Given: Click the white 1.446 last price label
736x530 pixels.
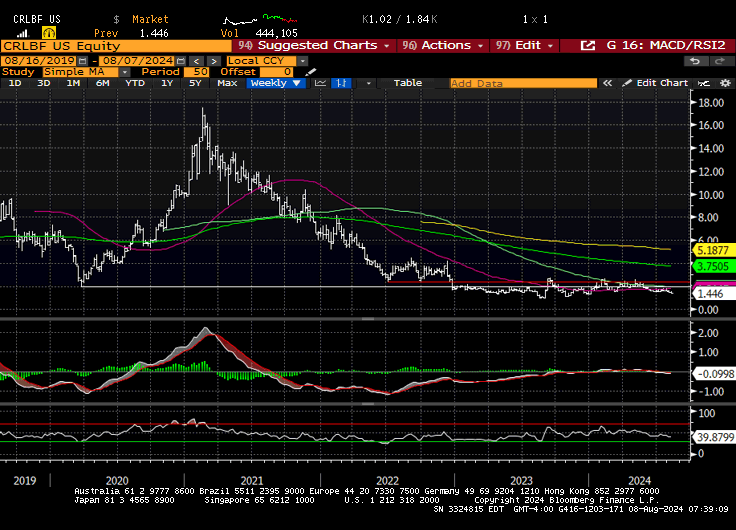Looking at the screenshot, I should pyautogui.click(x=713, y=294).
